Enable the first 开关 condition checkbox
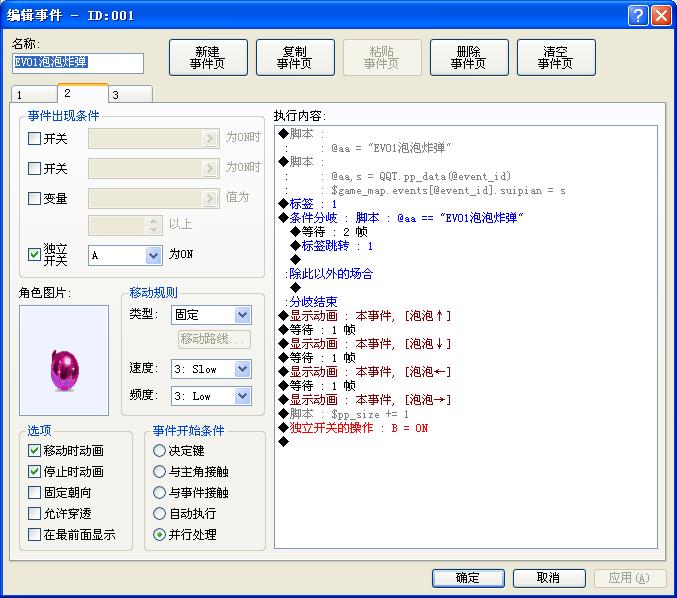Image resolution: width=677 pixels, height=598 pixels. coord(34,139)
